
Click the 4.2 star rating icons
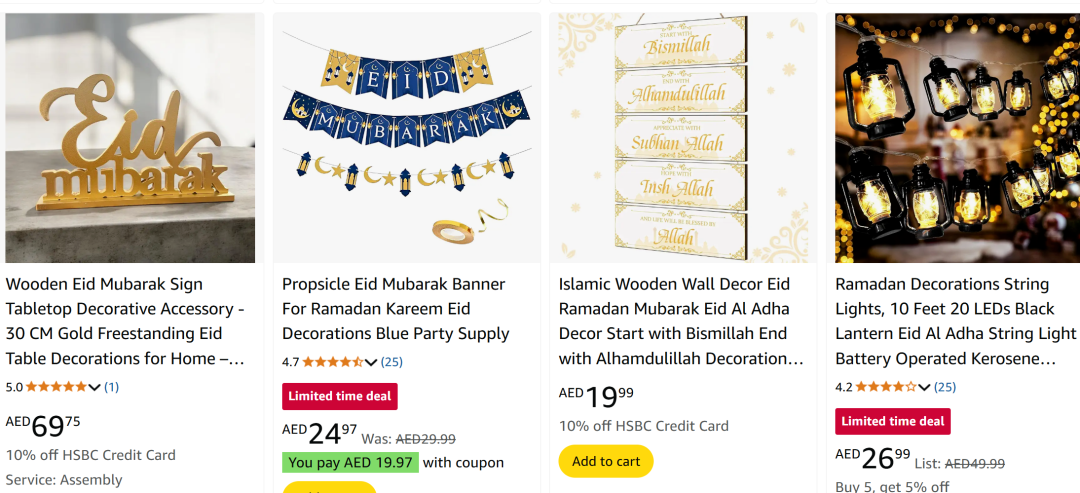tap(886, 387)
